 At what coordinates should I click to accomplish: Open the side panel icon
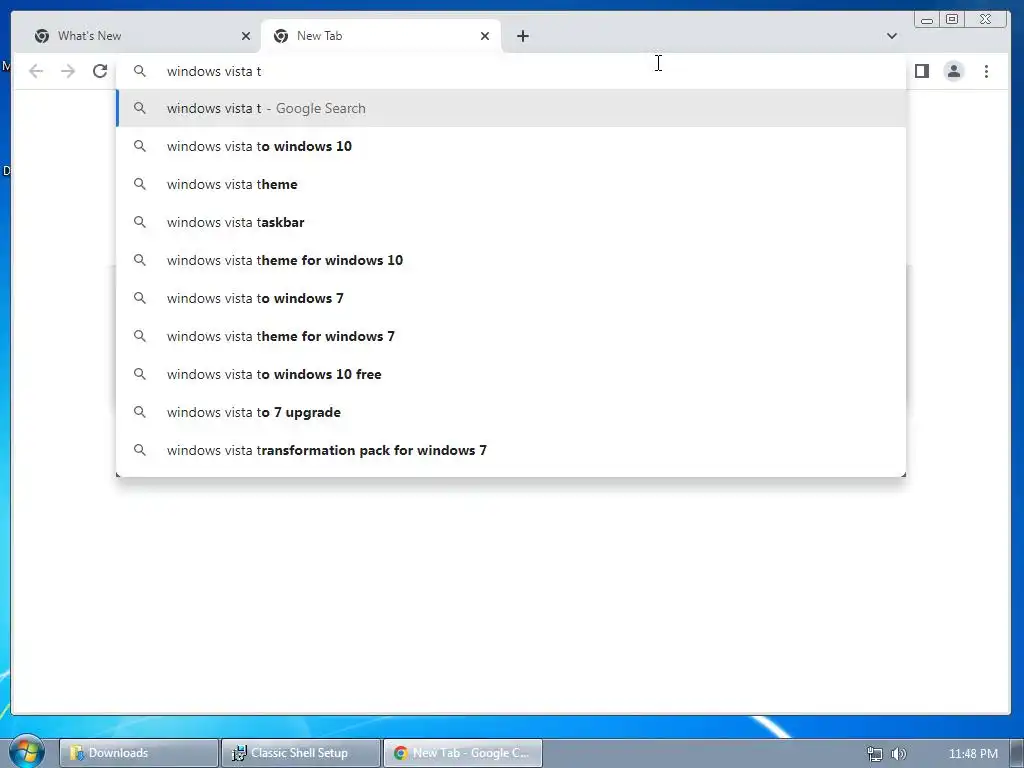921,71
